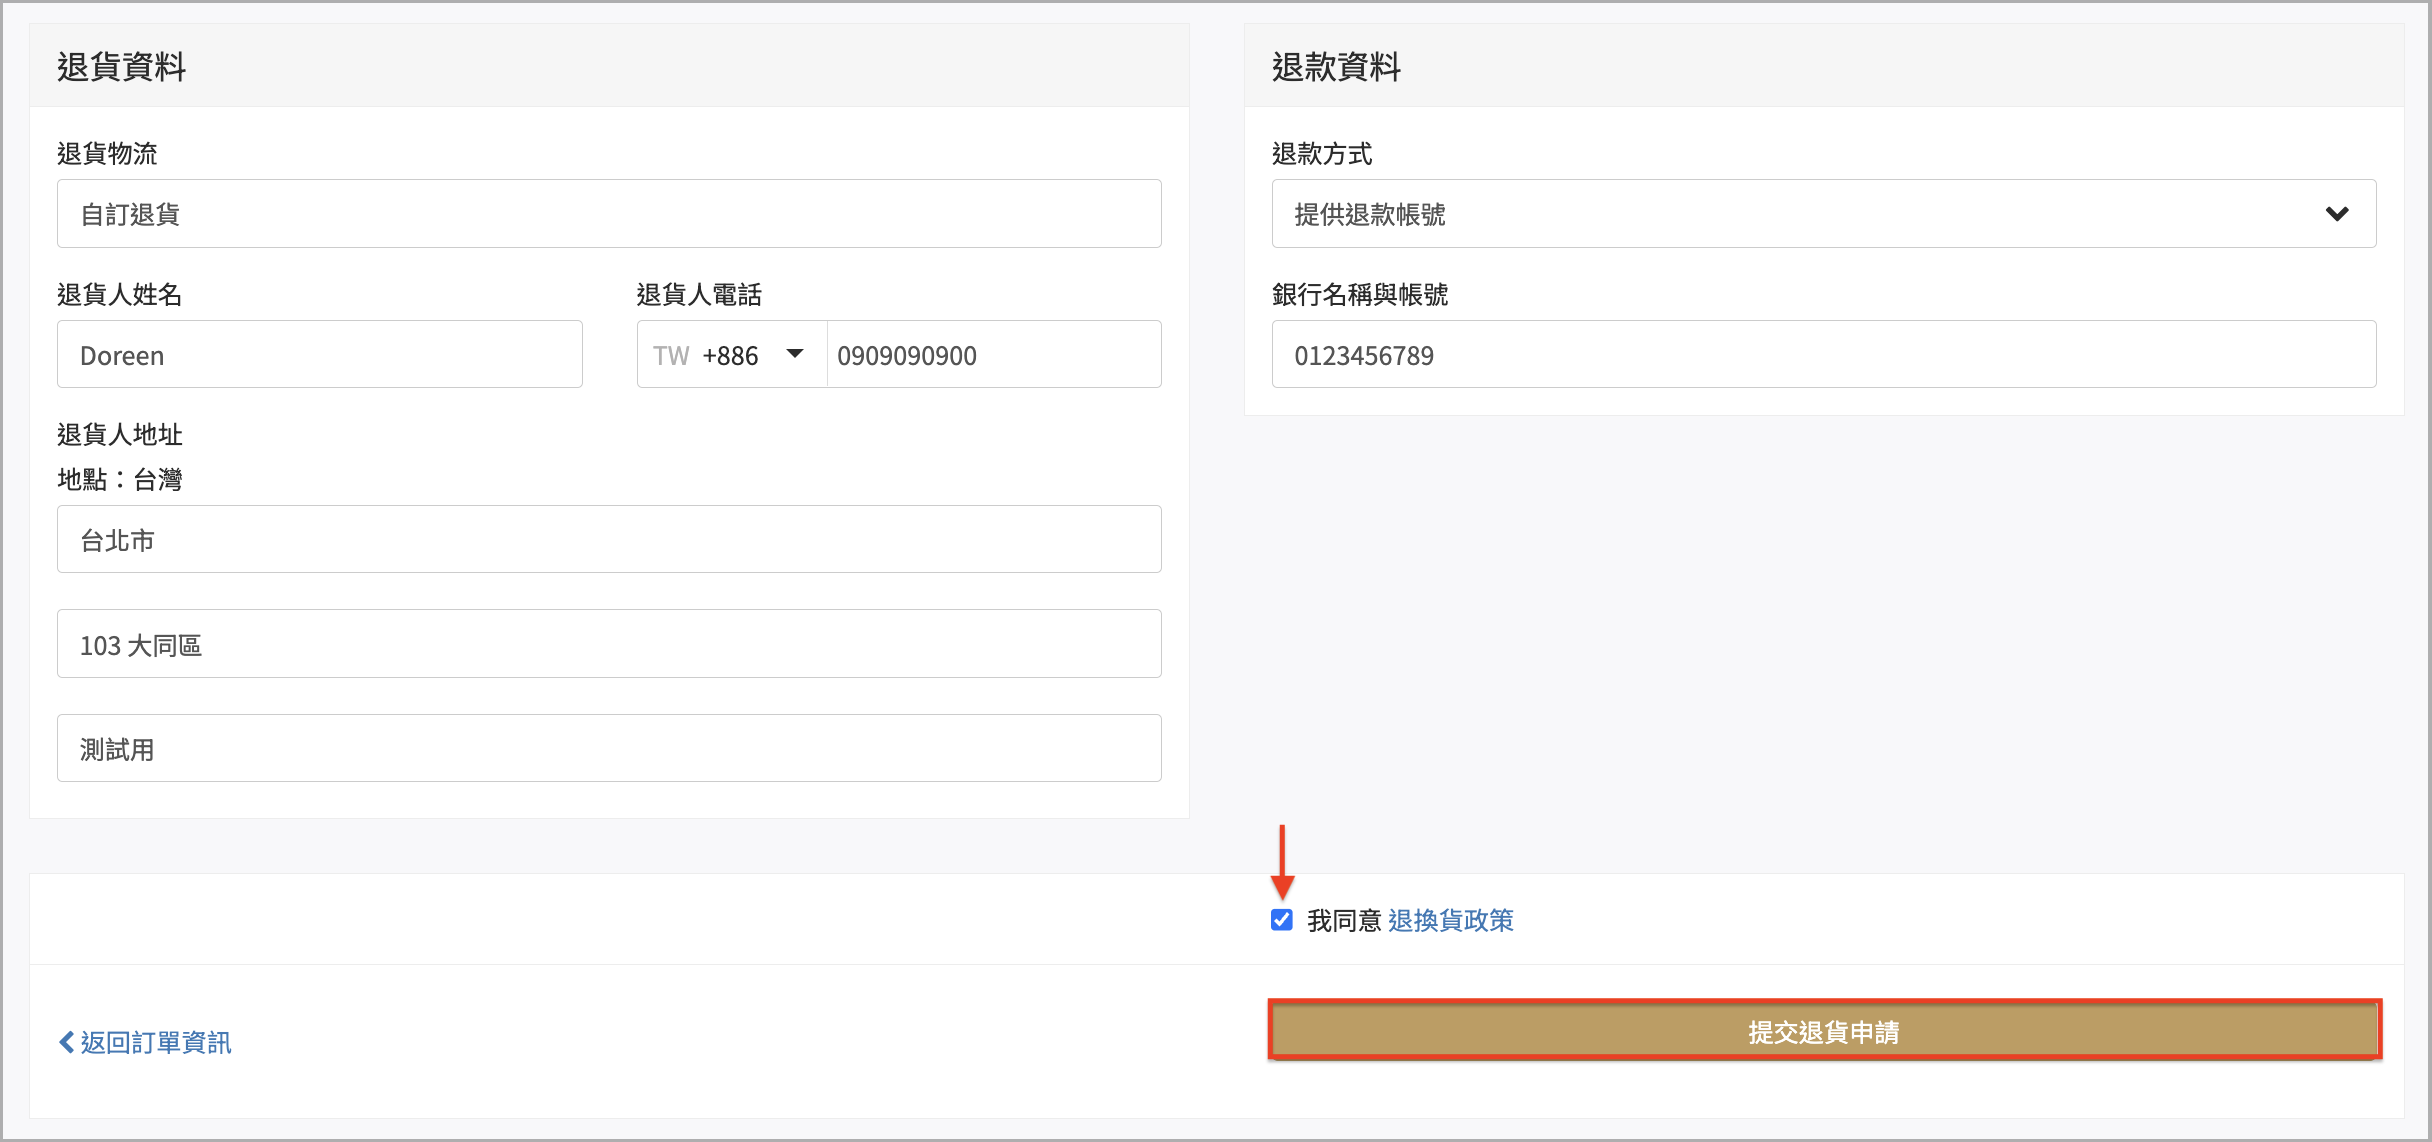The height and width of the screenshot is (1142, 2432).
Task: Click the submit return request button
Action: click(1823, 1031)
